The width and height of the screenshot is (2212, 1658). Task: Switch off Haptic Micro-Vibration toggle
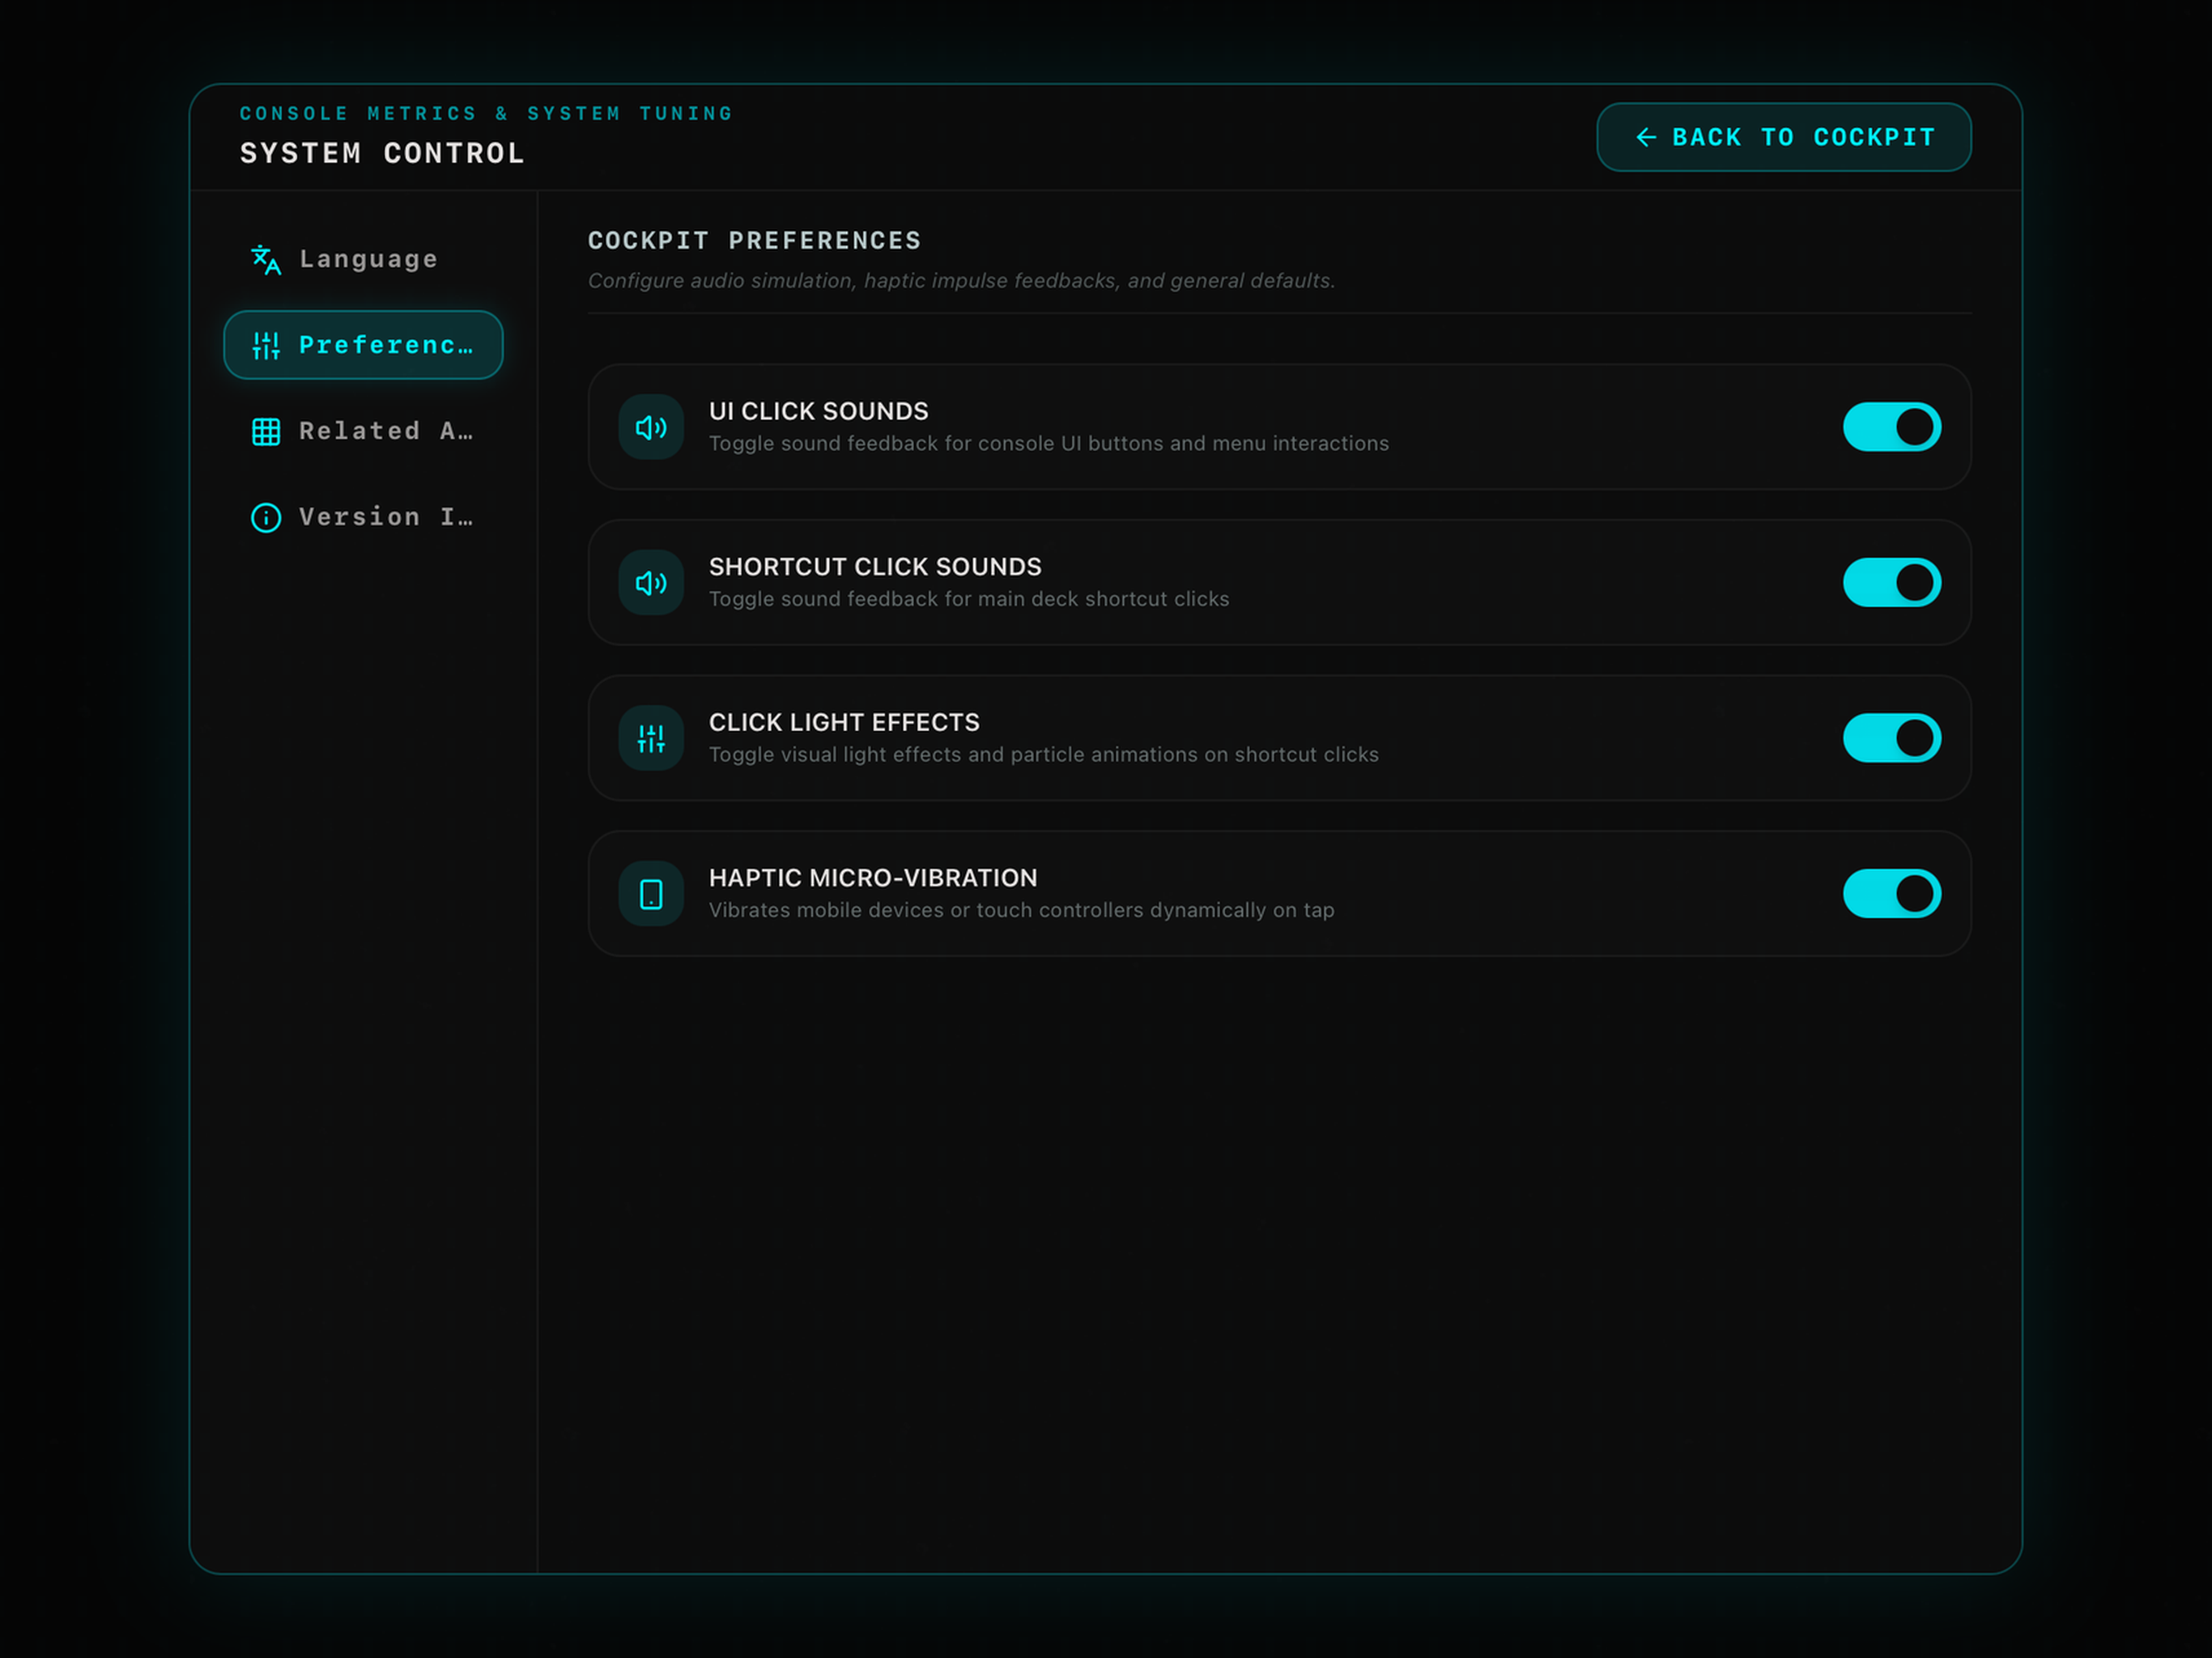[x=1892, y=894]
